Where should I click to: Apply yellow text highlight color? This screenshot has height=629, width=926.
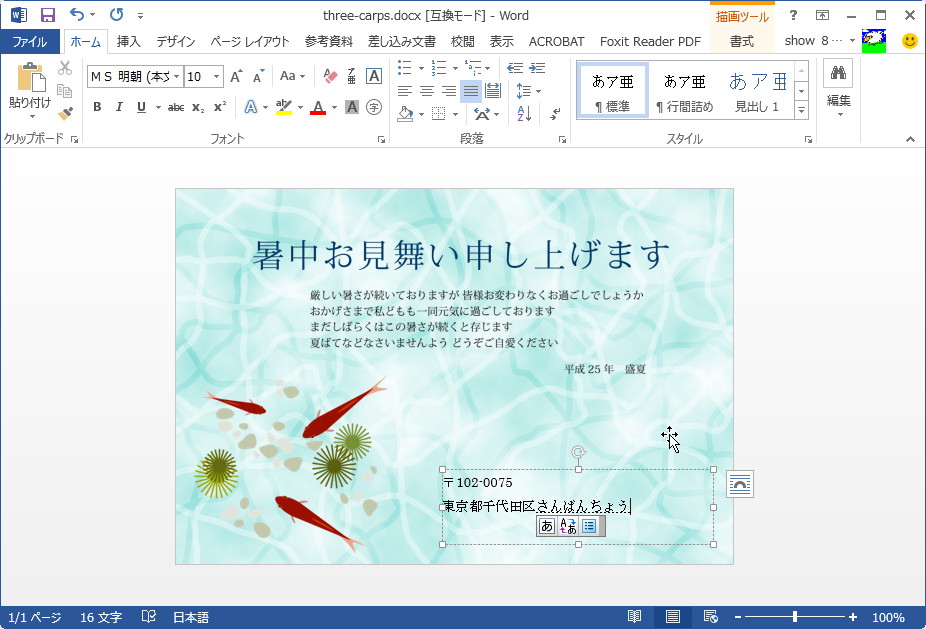[x=282, y=105]
